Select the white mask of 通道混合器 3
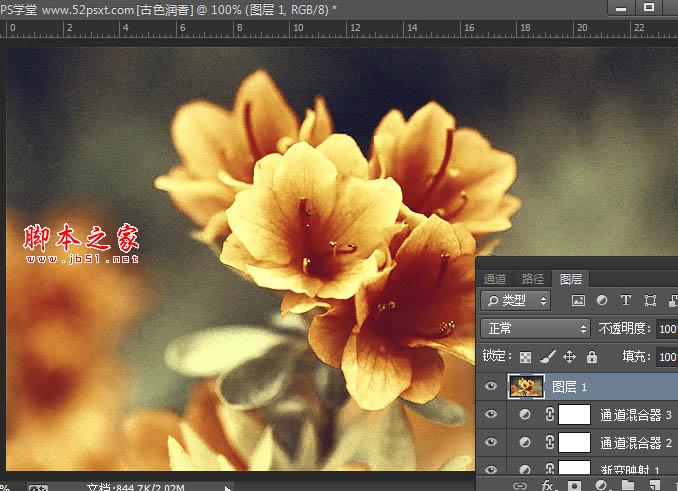This screenshot has width=678, height=491. [575, 415]
